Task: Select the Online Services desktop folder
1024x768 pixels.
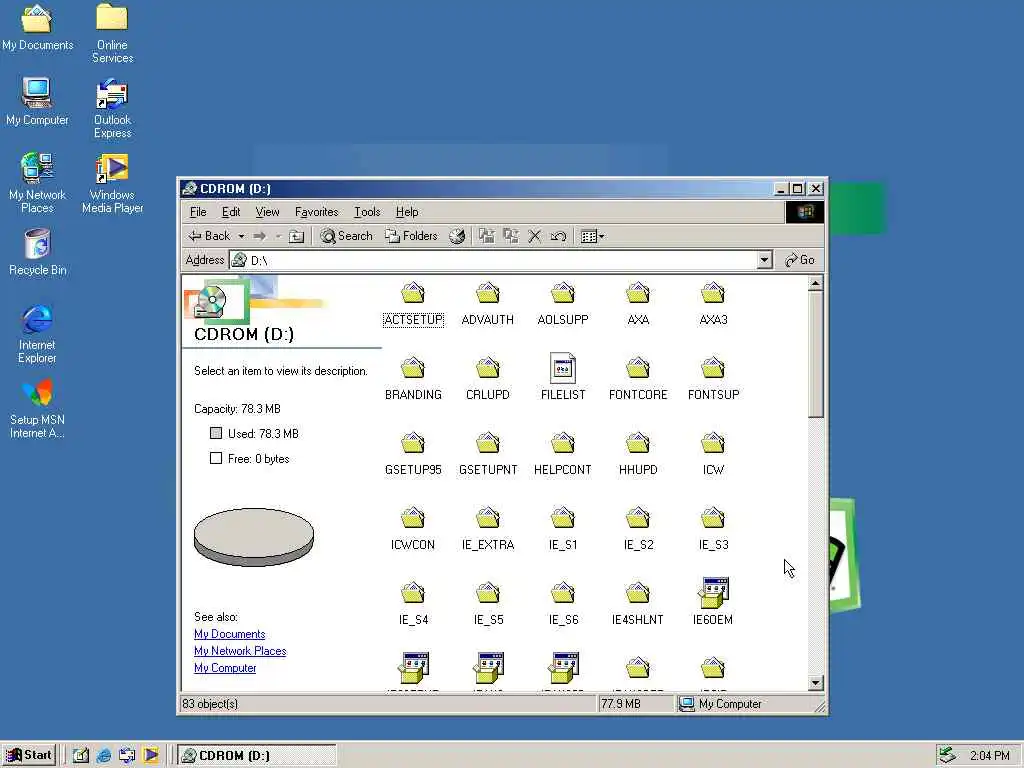Action: pyautogui.click(x=112, y=33)
